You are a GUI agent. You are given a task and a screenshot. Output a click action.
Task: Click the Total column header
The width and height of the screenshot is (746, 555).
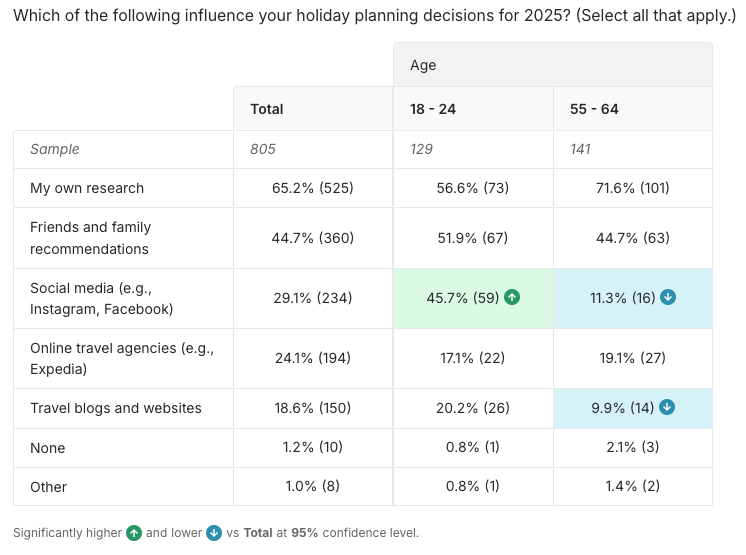click(x=267, y=109)
